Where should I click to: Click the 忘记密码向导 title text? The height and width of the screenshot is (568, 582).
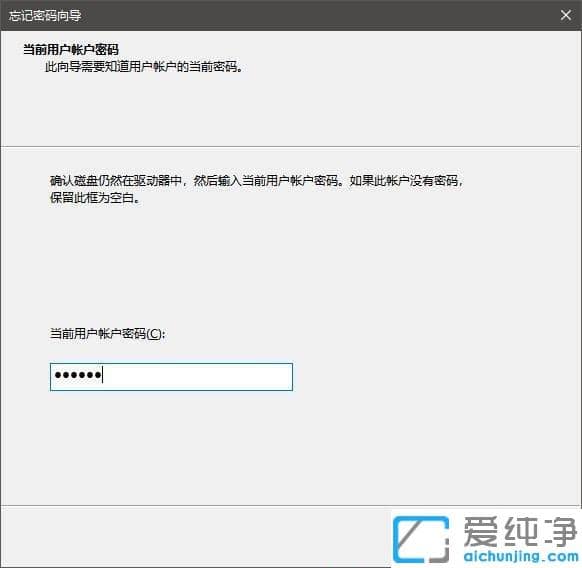coord(45,16)
